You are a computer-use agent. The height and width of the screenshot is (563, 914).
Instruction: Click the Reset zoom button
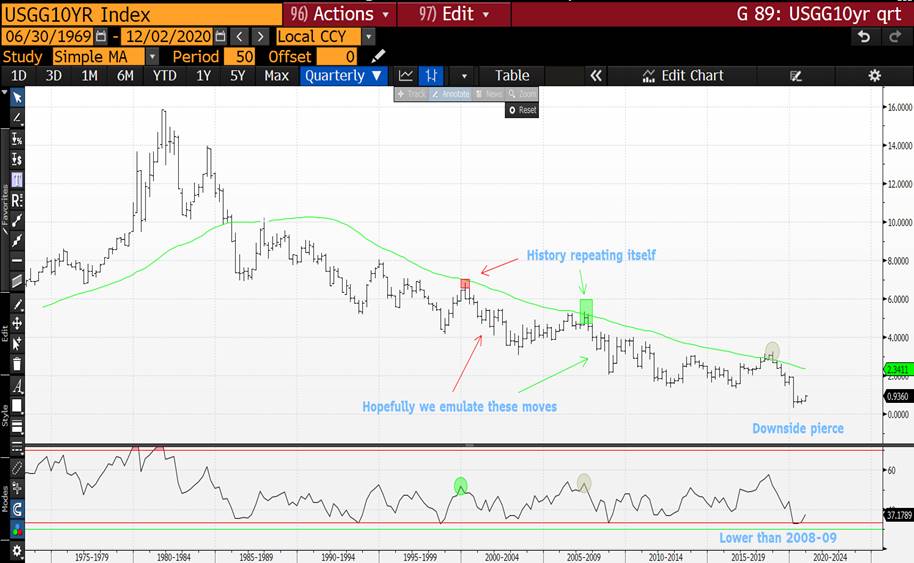pyautogui.click(x=522, y=110)
